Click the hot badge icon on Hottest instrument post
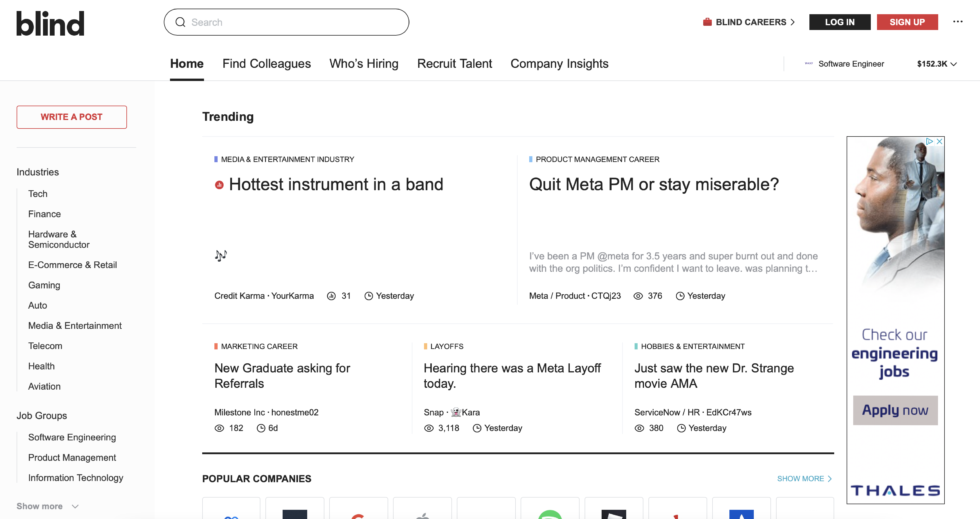This screenshot has width=980, height=519. 219,185
